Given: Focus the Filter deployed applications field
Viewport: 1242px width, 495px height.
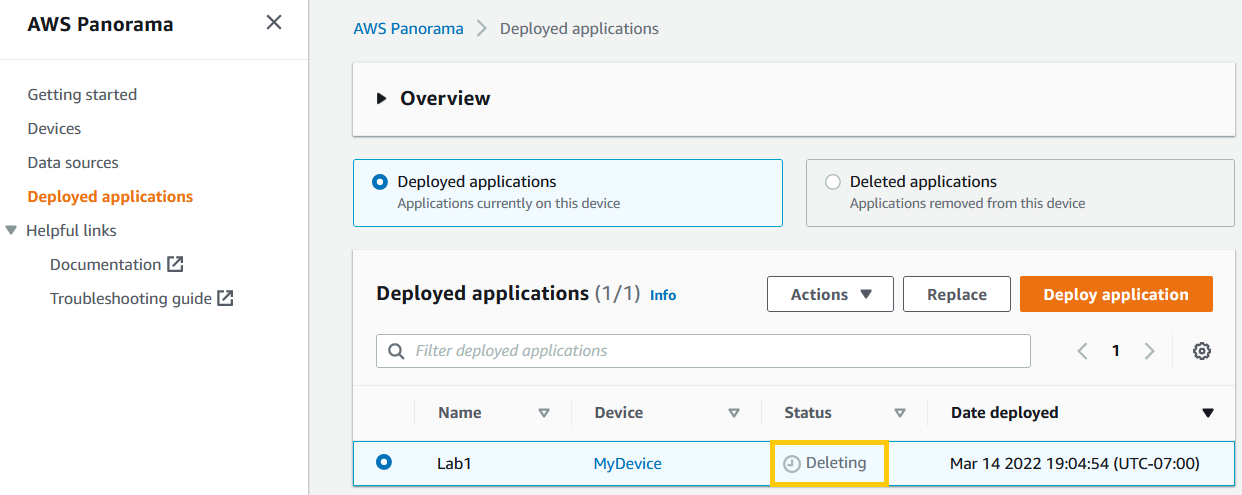Looking at the screenshot, I should pos(704,351).
